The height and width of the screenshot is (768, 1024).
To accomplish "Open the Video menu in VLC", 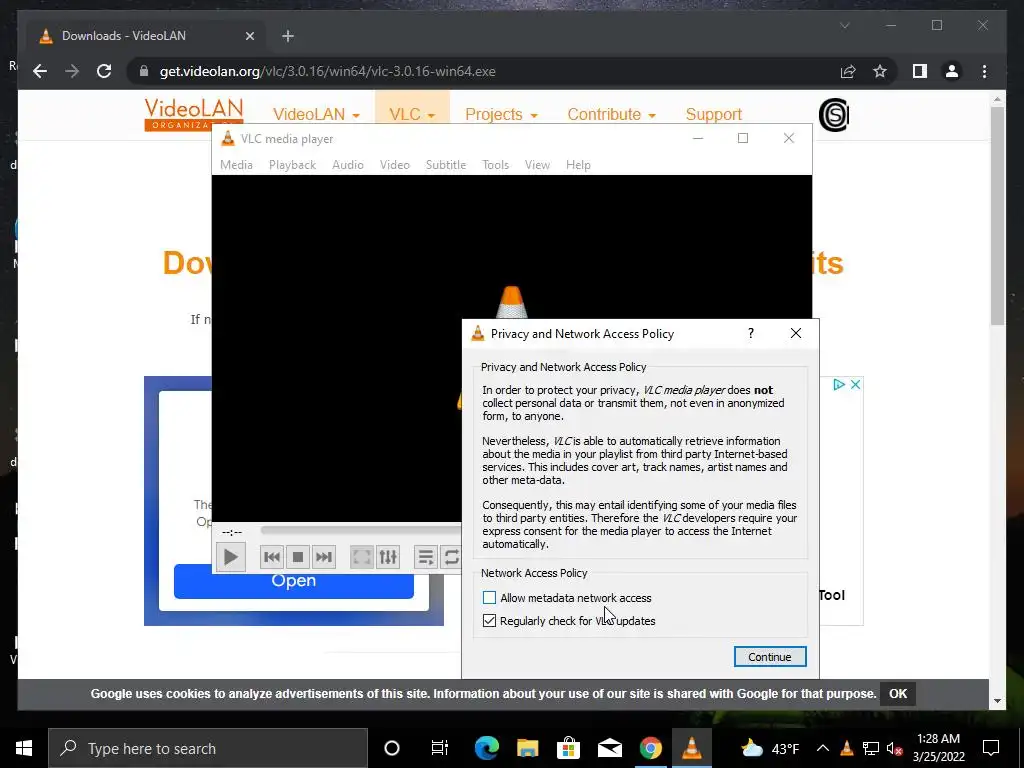I will [x=395, y=165].
